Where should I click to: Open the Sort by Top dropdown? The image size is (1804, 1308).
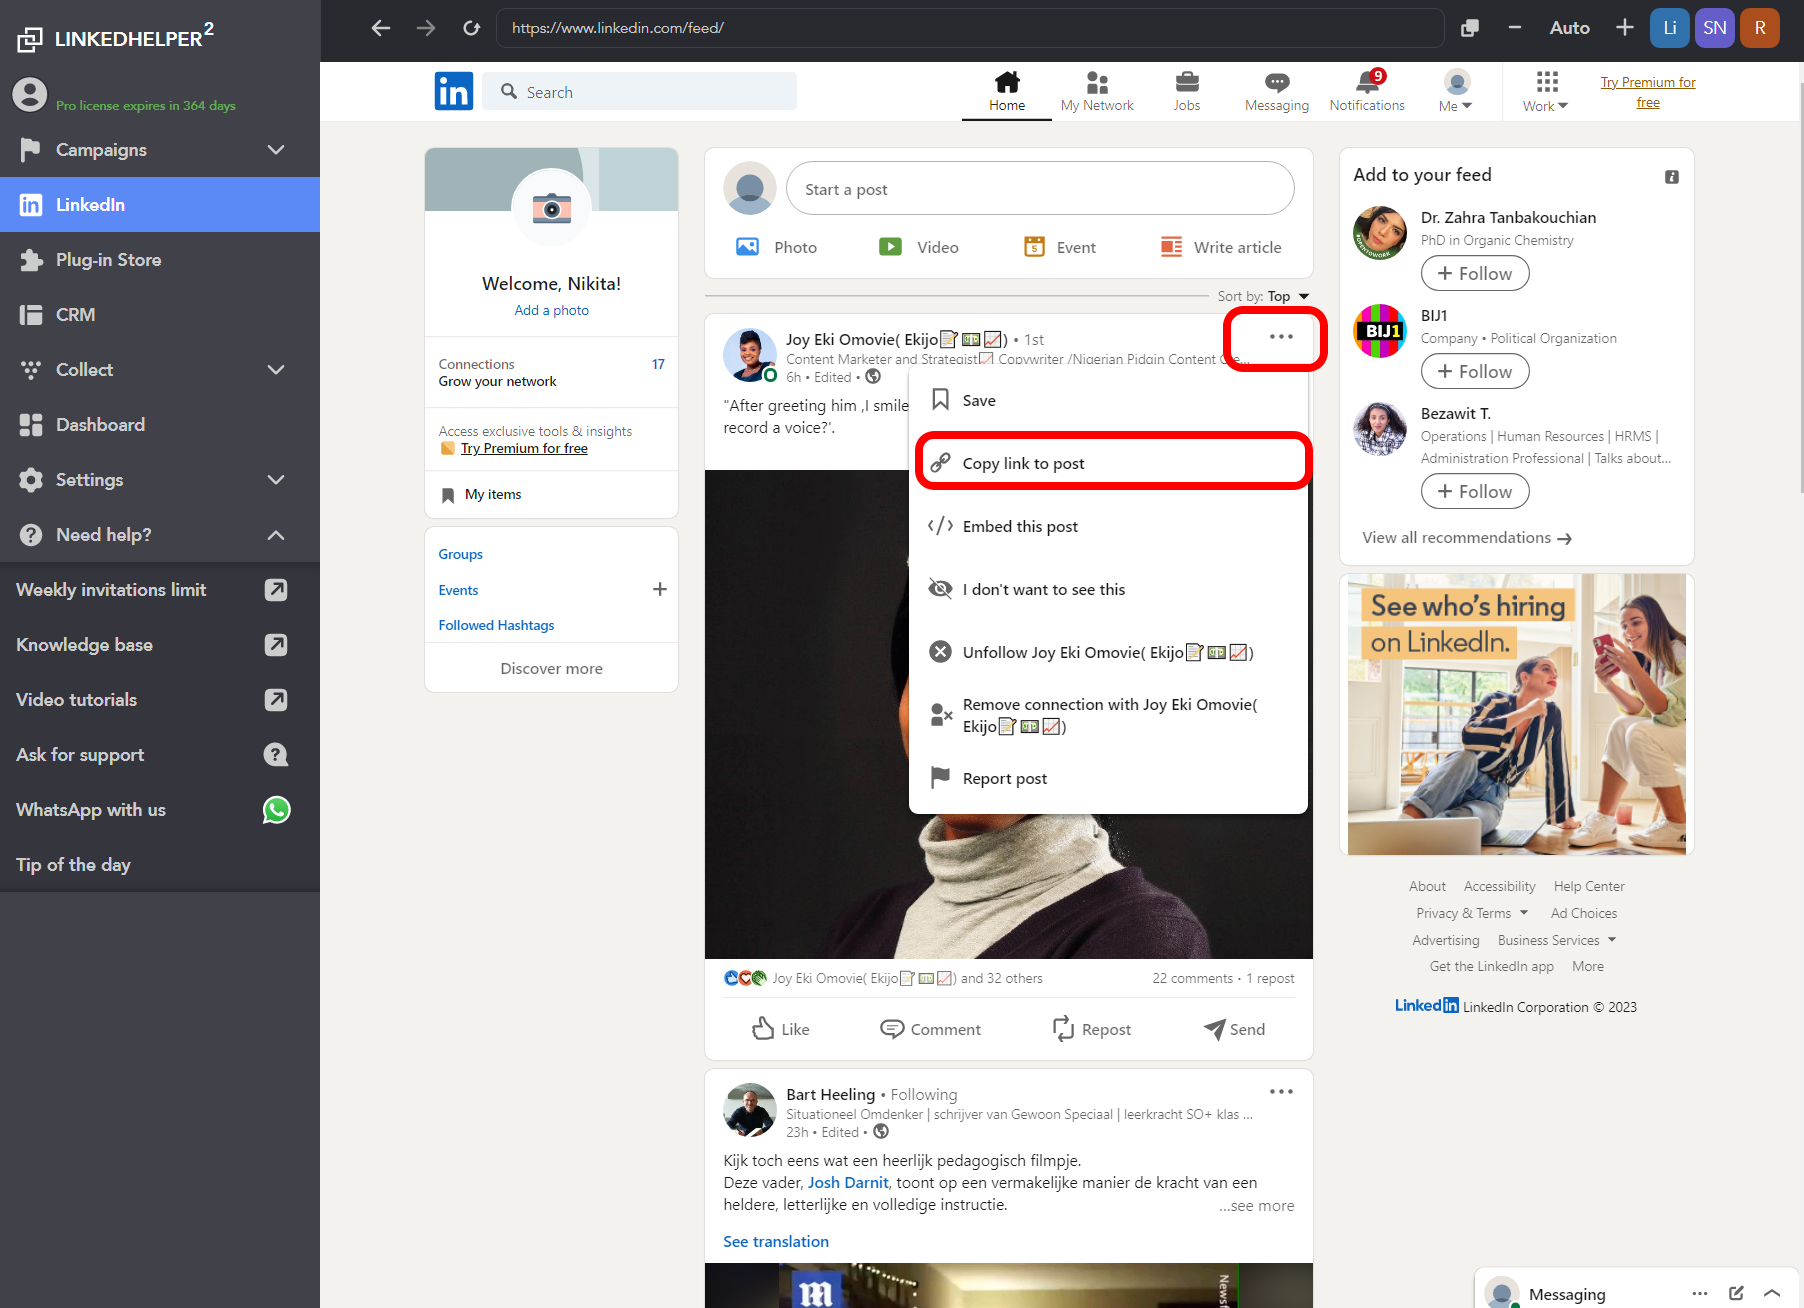point(1287,296)
